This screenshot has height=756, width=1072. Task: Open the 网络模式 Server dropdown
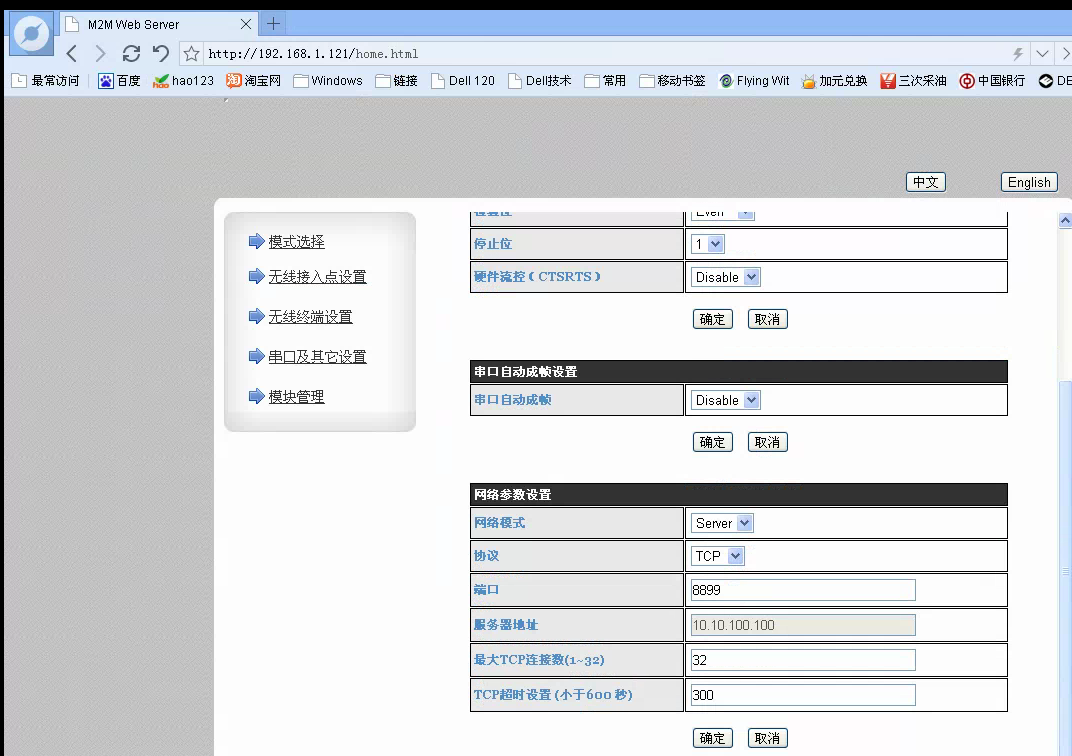coord(722,523)
